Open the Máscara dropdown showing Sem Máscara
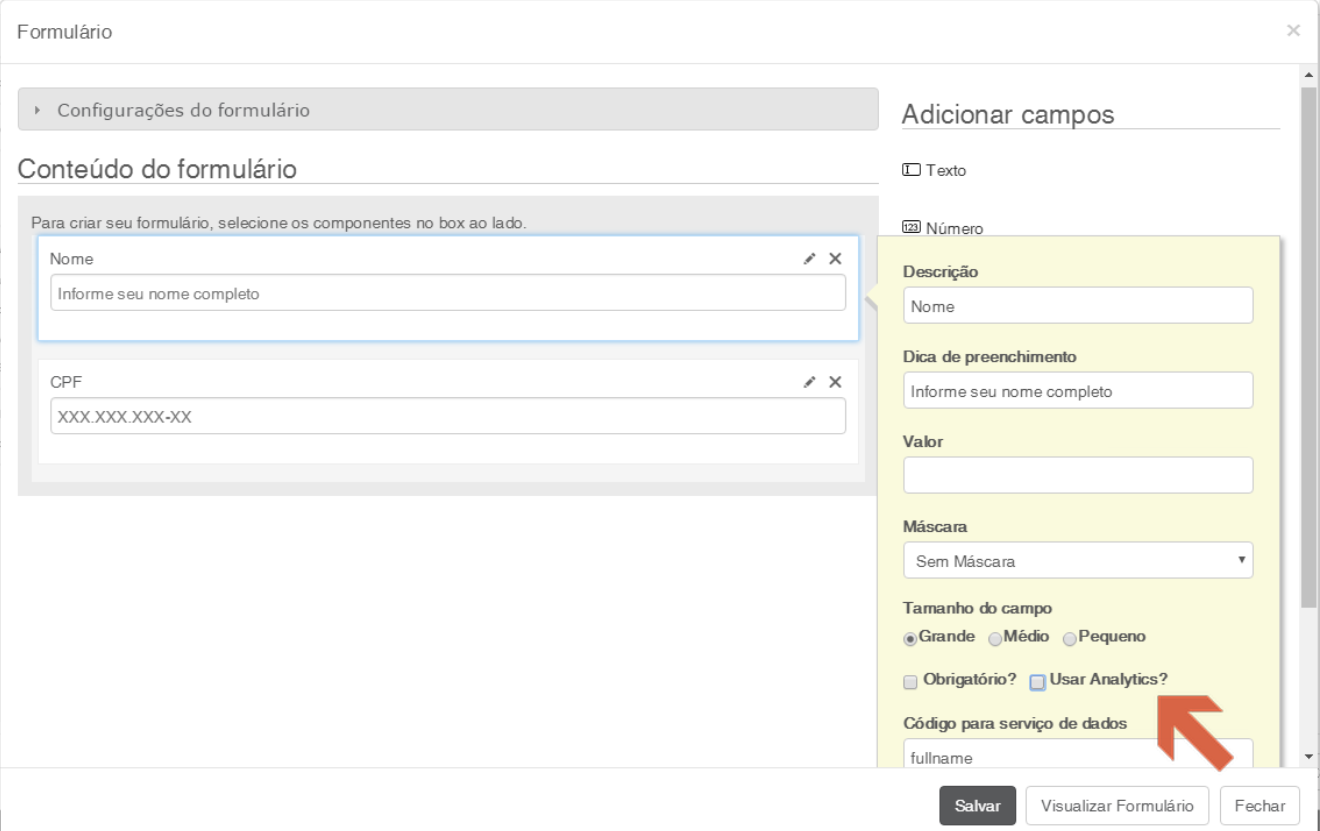The image size is (1320, 831). (1078, 560)
